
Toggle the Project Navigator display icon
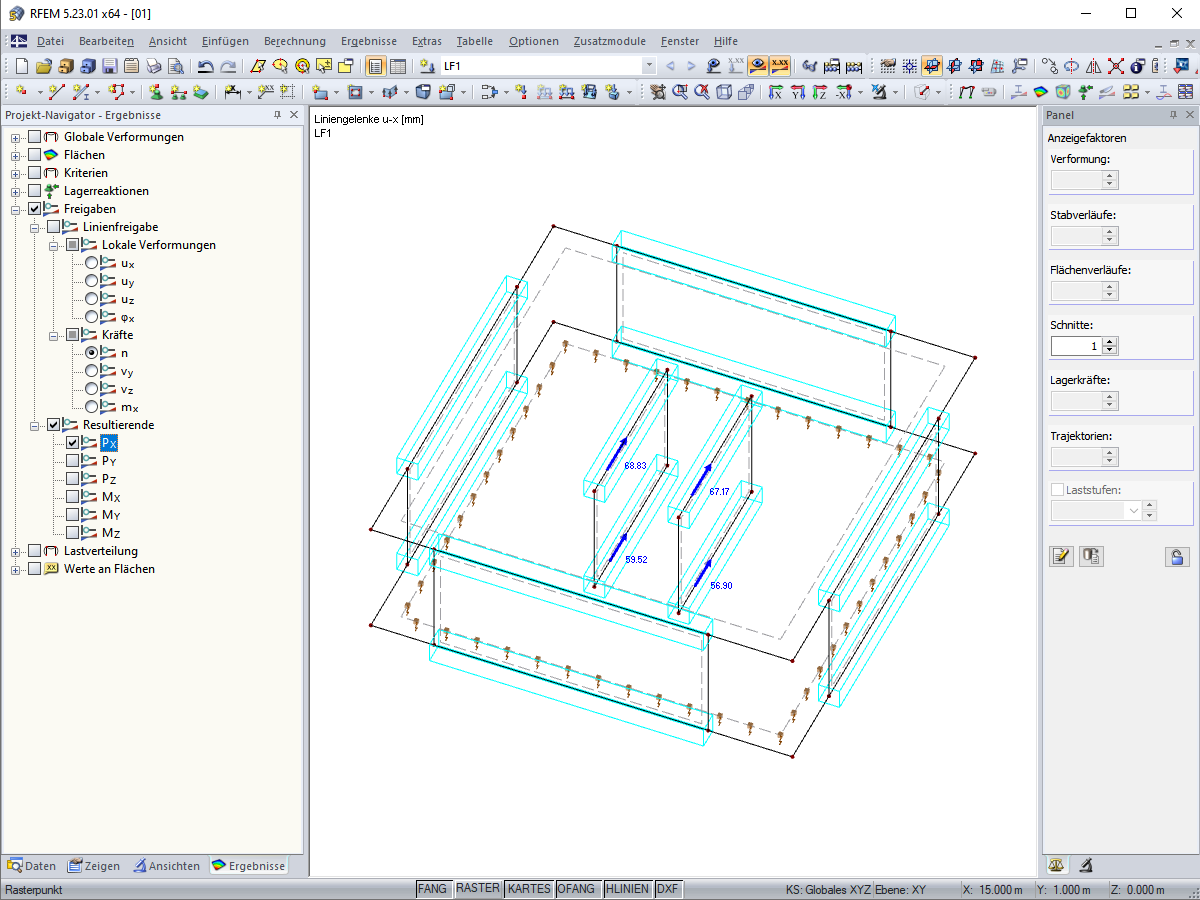click(x=375, y=66)
